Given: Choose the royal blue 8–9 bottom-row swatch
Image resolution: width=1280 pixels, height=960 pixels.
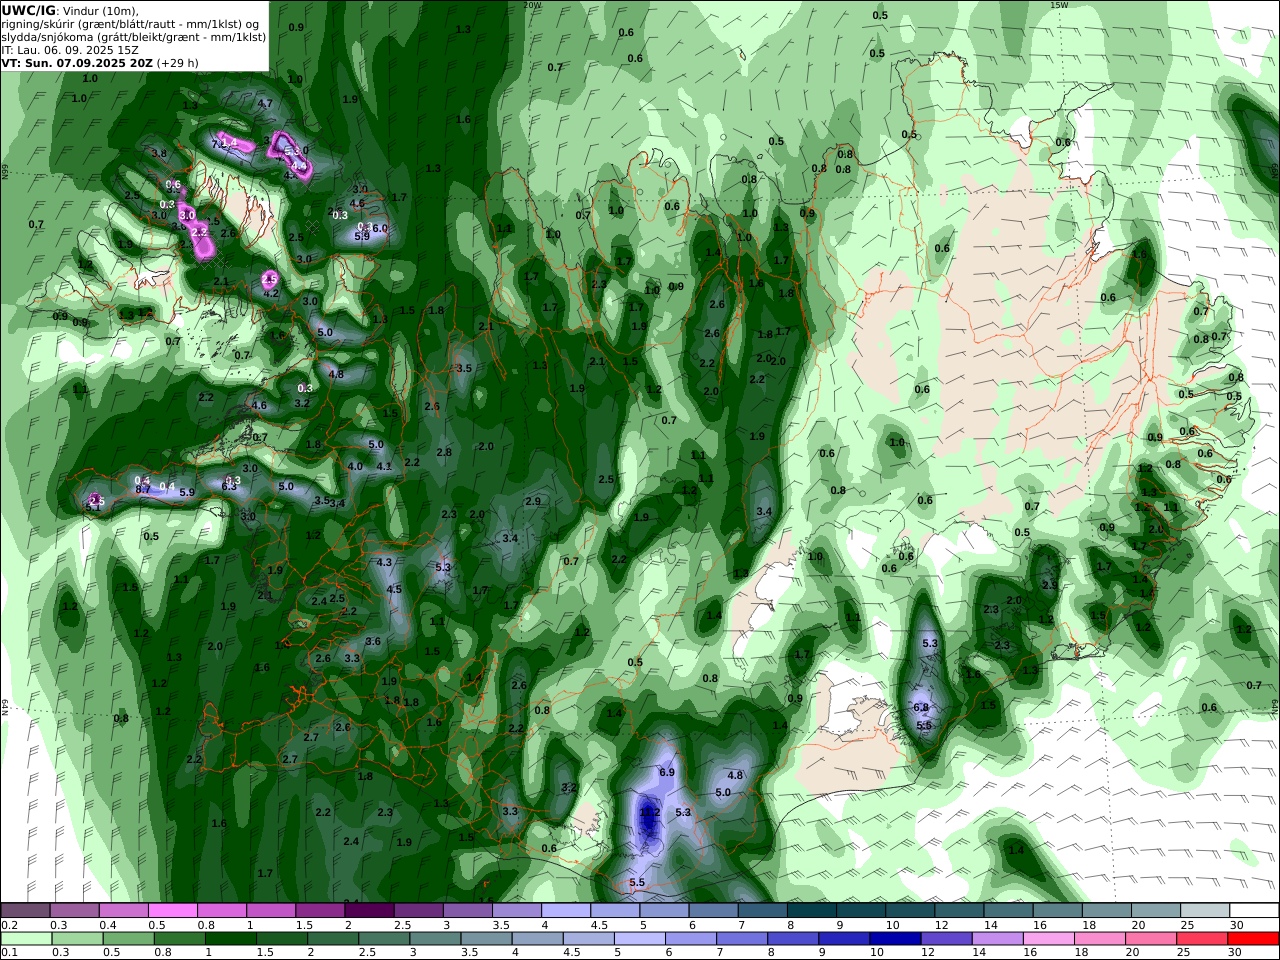Looking at the screenshot, I should point(792,939).
